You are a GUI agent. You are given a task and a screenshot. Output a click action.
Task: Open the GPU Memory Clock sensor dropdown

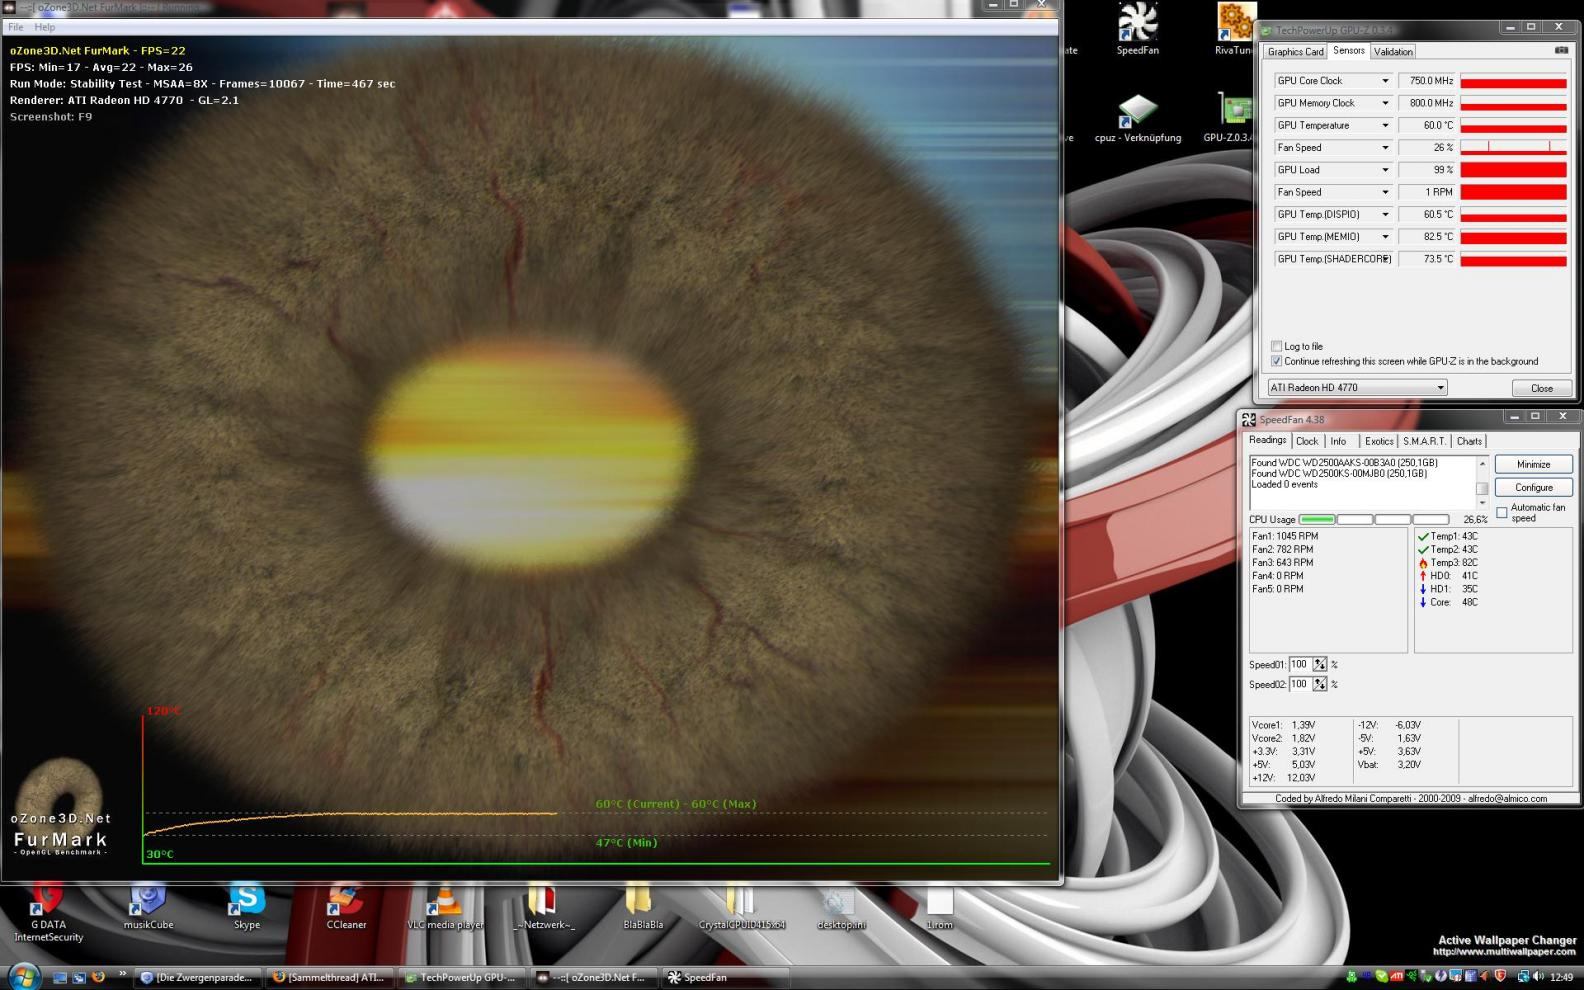(1385, 103)
